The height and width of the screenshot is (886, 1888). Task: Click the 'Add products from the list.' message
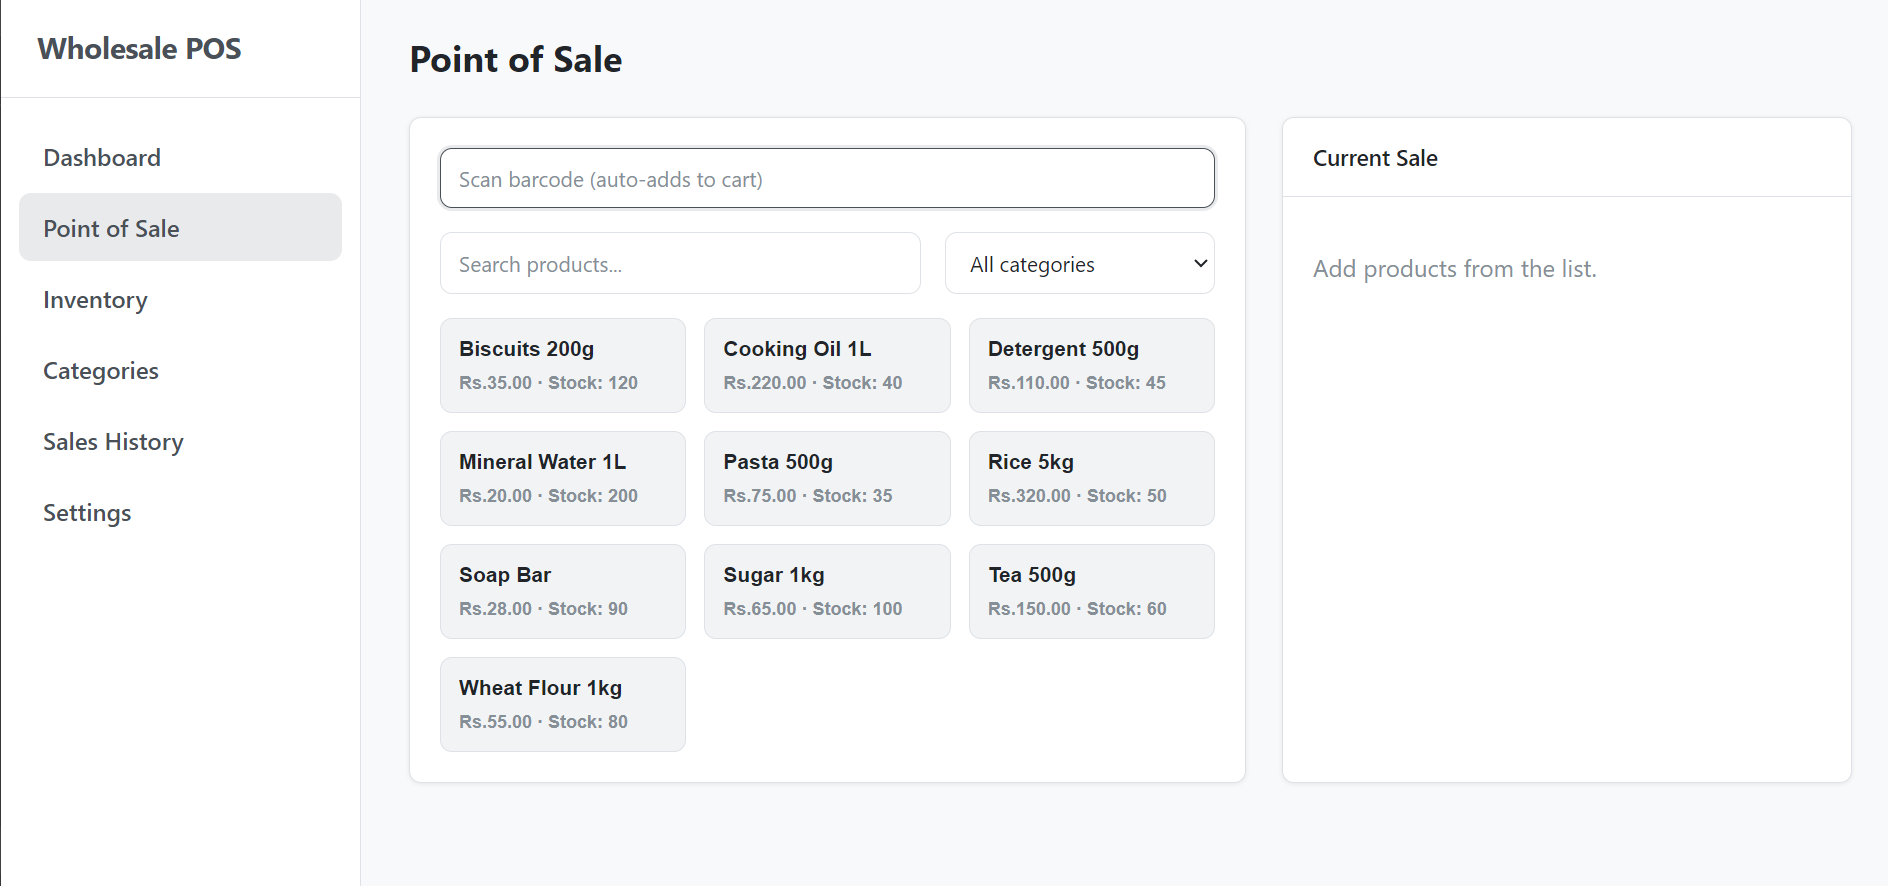(1454, 269)
